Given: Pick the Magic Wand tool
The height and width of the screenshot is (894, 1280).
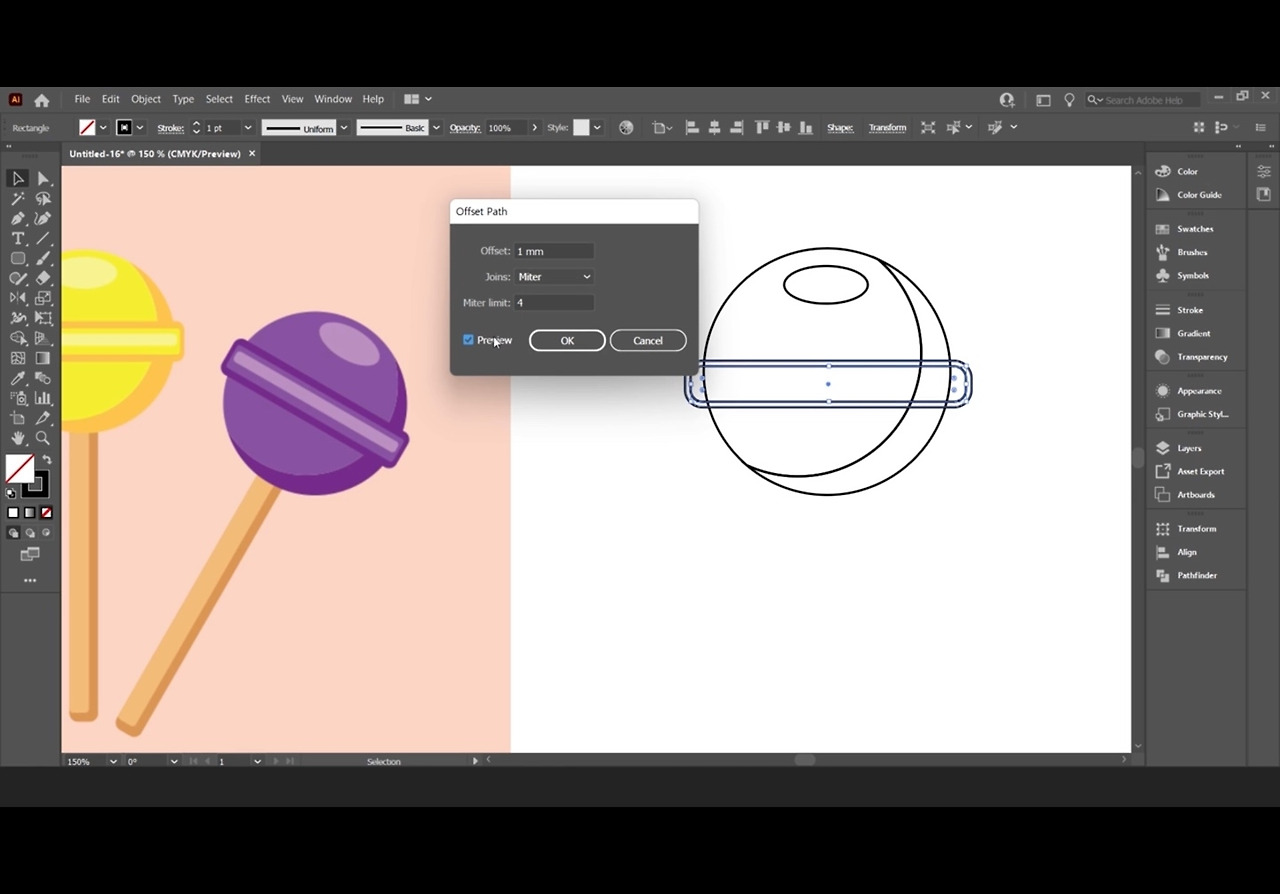Looking at the screenshot, I should tap(18, 198).
